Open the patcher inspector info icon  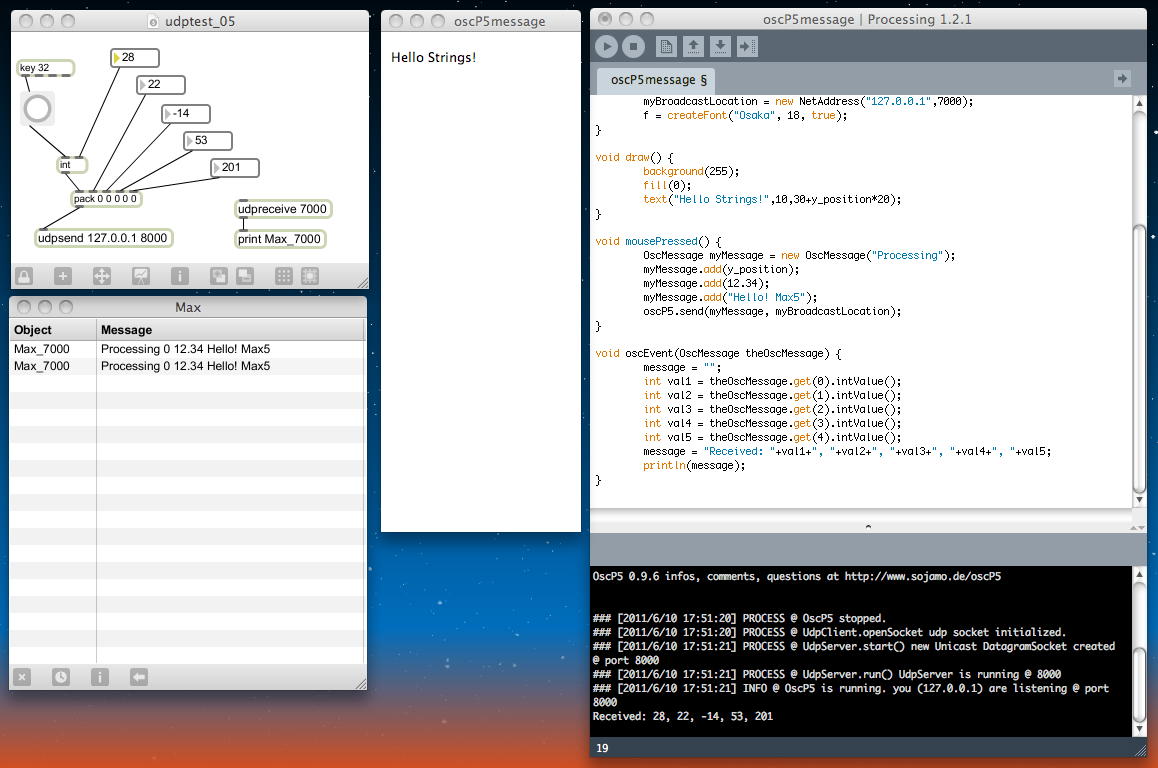[180, 276]
